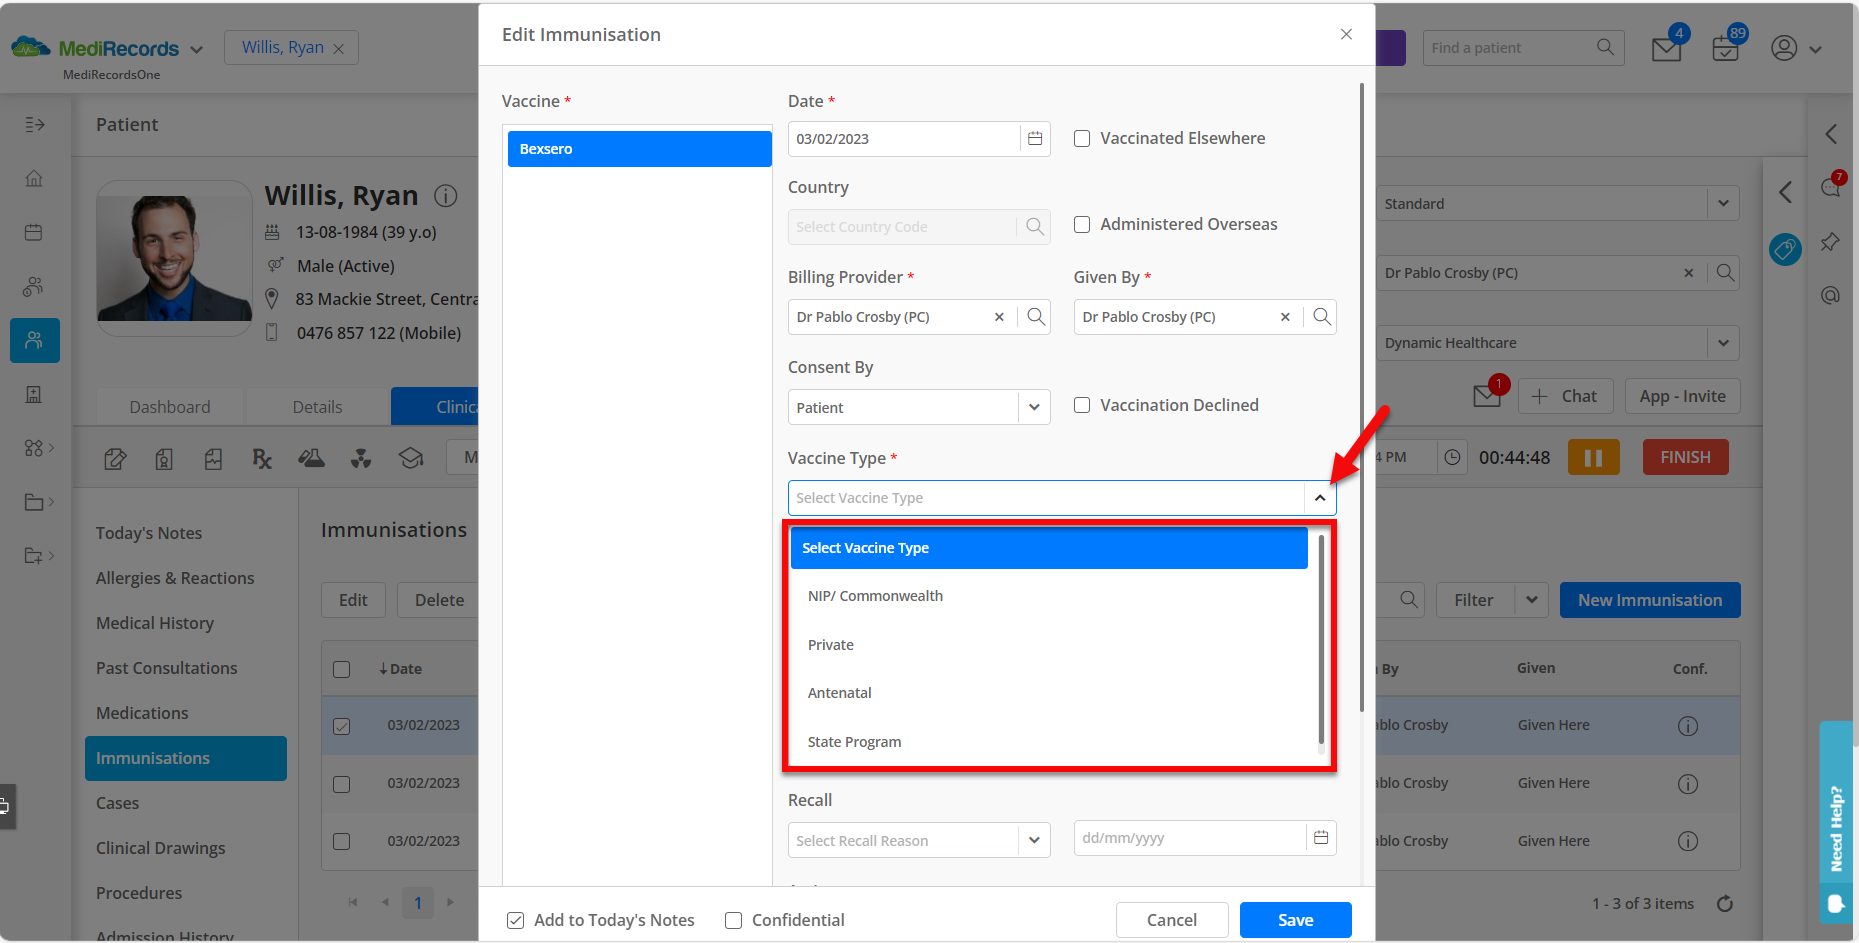Clear the Billing Provider field
Viewport: 1859px width, 943px height.
click(999, 317)
